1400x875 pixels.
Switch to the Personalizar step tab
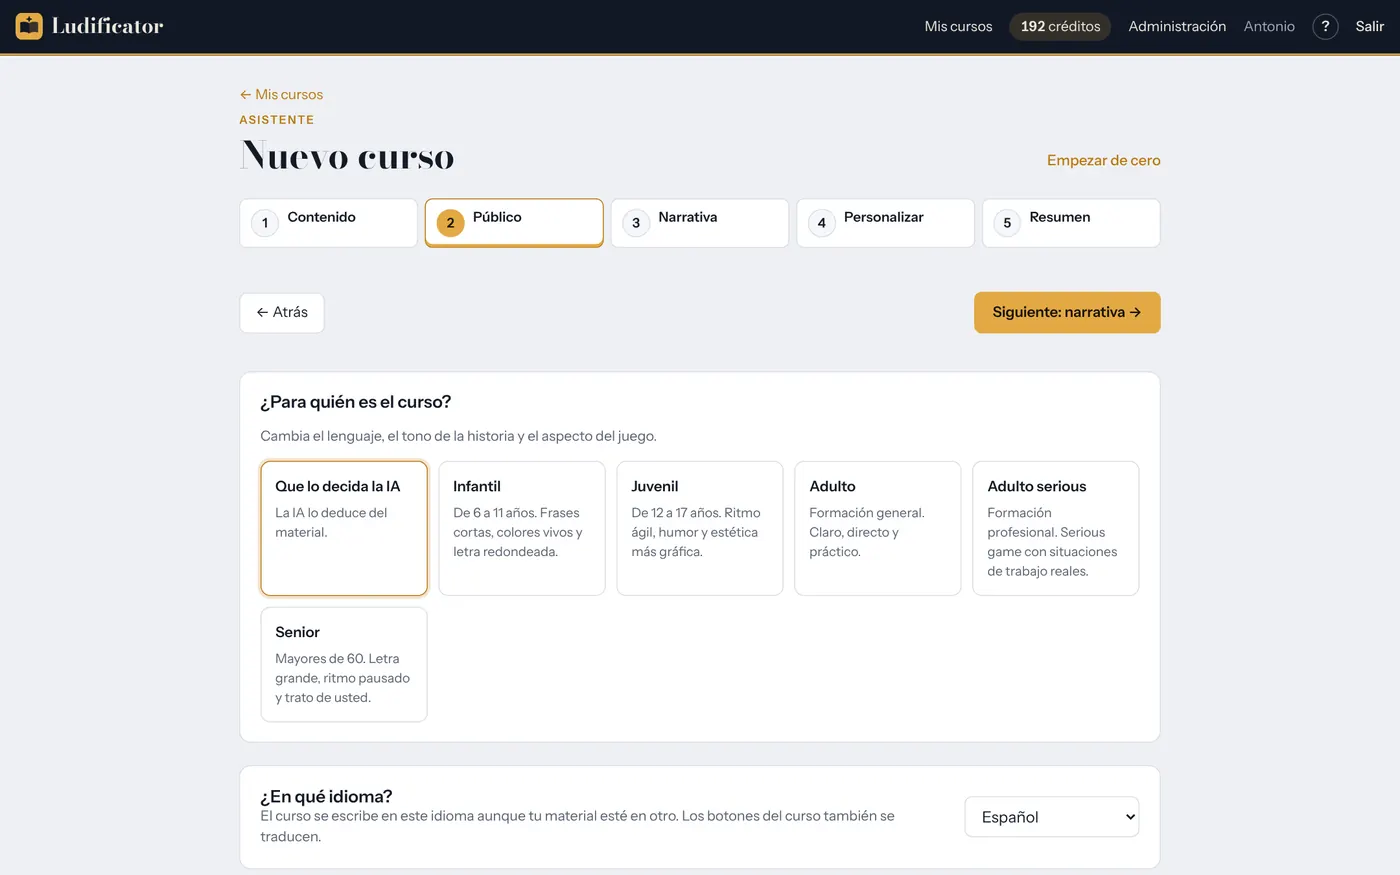pos(885,223)
